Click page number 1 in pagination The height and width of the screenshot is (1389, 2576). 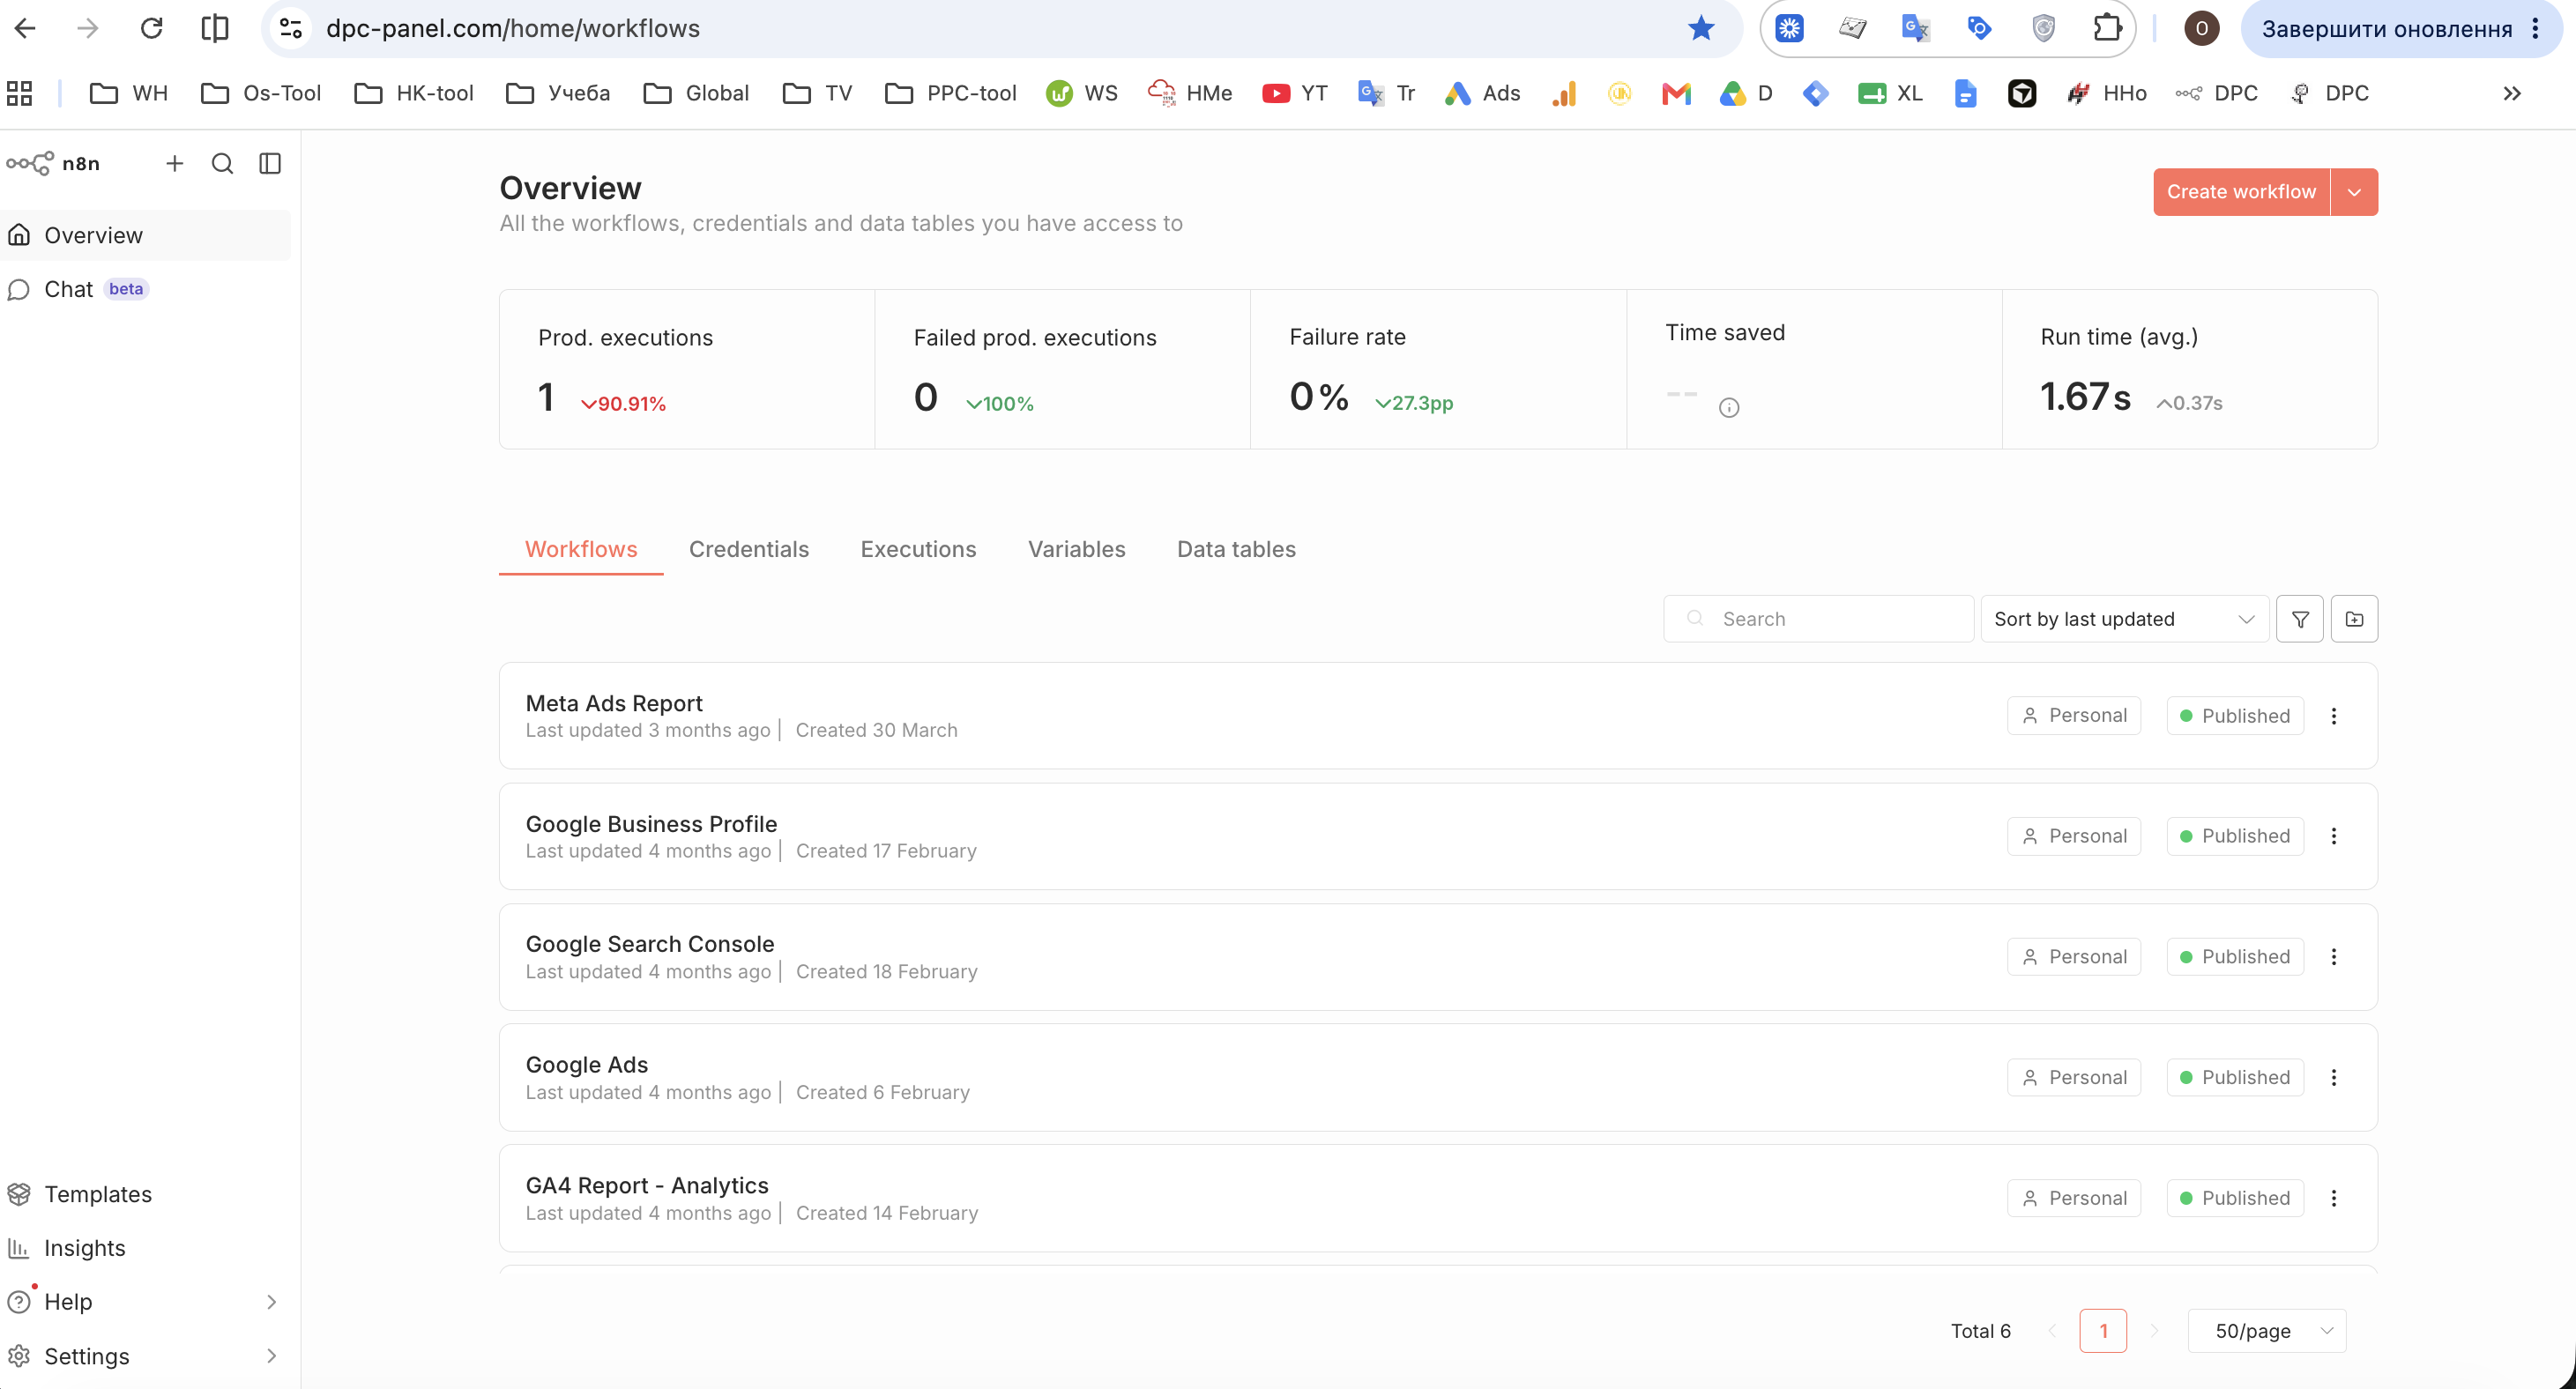point(2103,1331)
